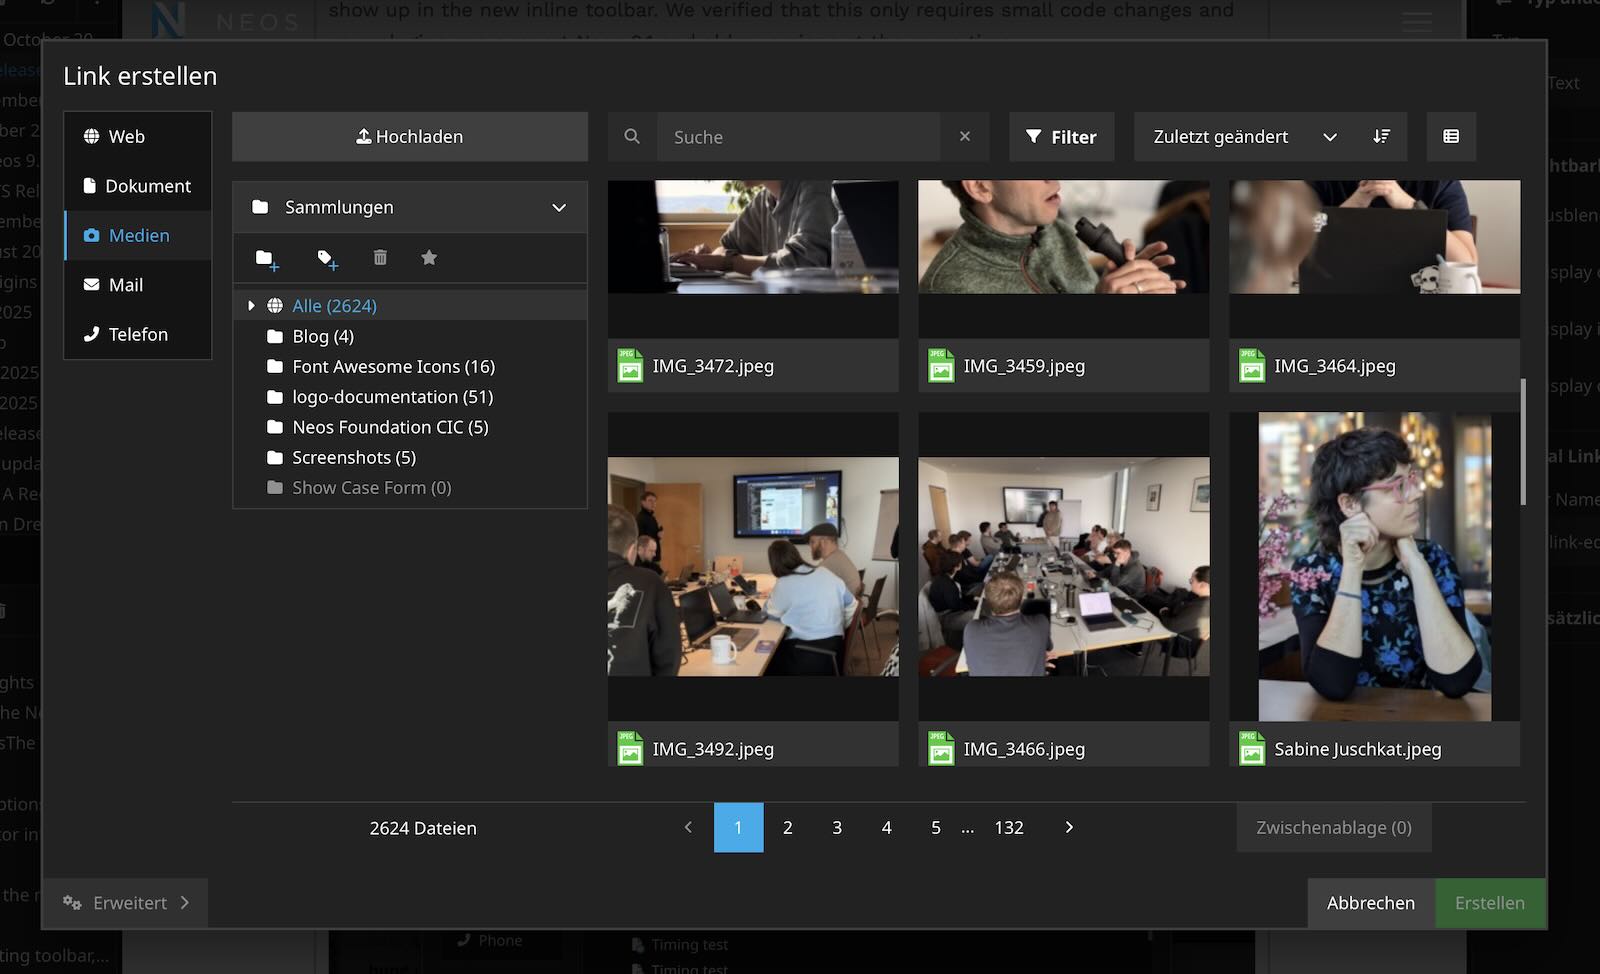Image resolution: width=1600 pixels, height=974 pixels.
Task: Click the star favorites icon
Action: (x=429, y=258)
